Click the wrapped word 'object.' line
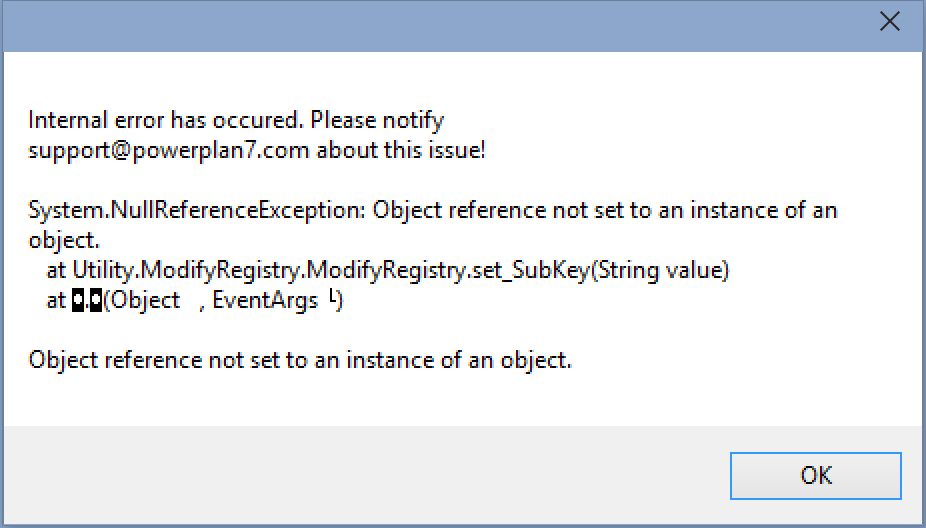 (x=64, y=240)
